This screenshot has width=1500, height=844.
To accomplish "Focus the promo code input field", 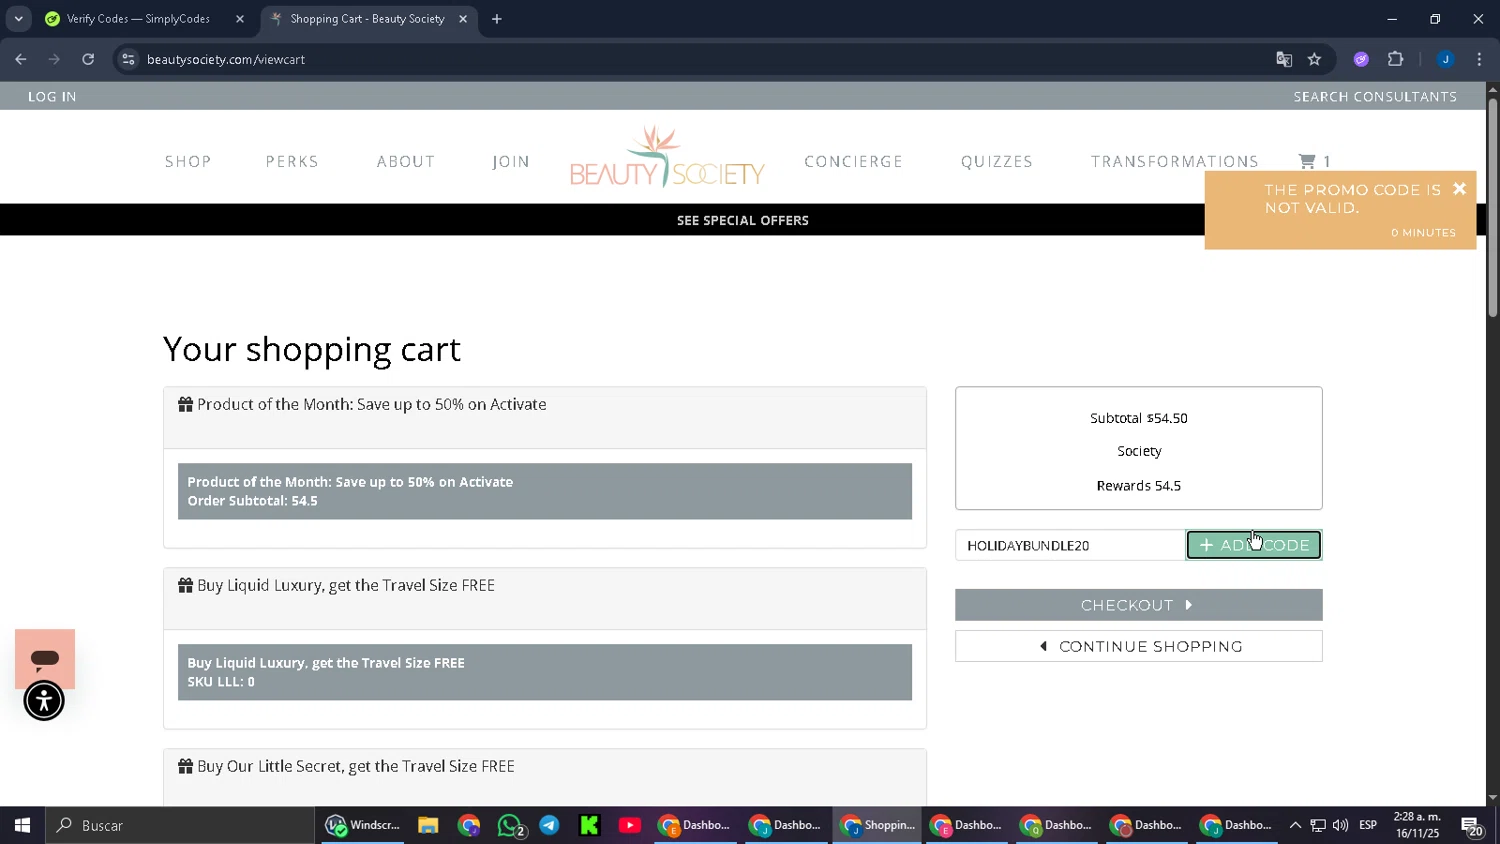I will click(1071, 545).
